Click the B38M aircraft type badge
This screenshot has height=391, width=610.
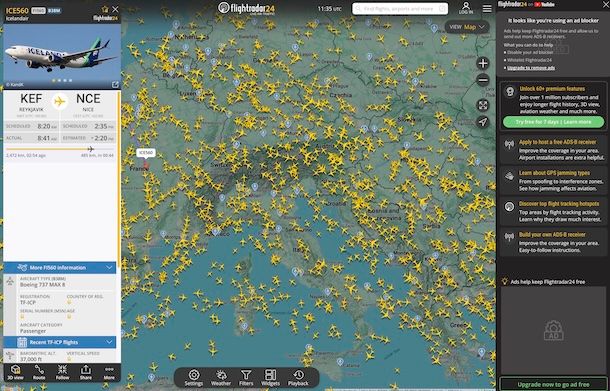click(54, 11)
